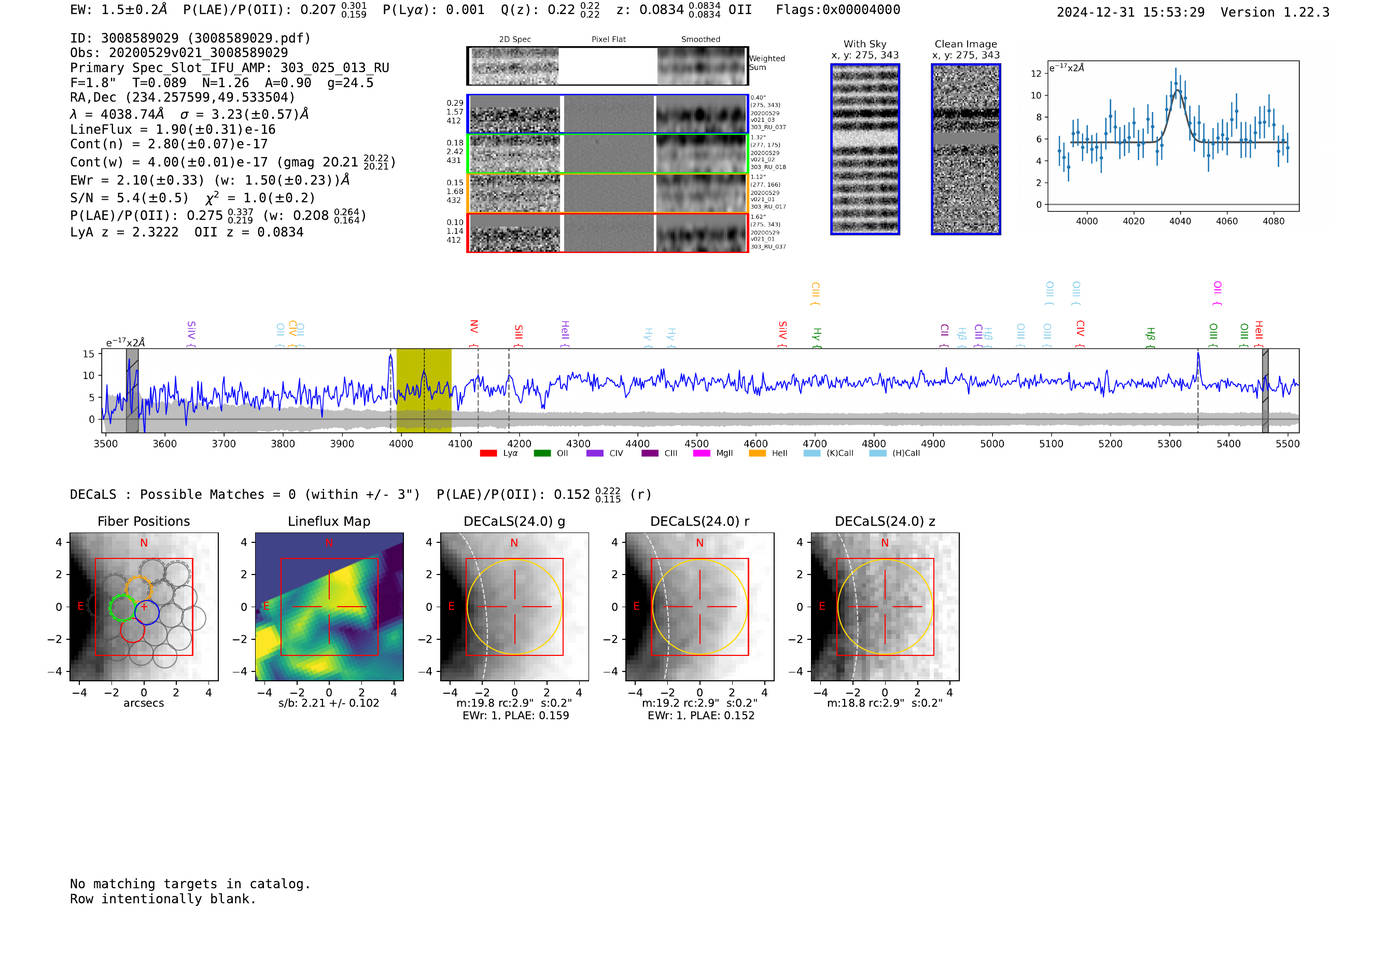The height and width of the screenshot is (953, 1400).
Task: Click the Gaussian fit emission line plot
Action: coord(1172,136)
